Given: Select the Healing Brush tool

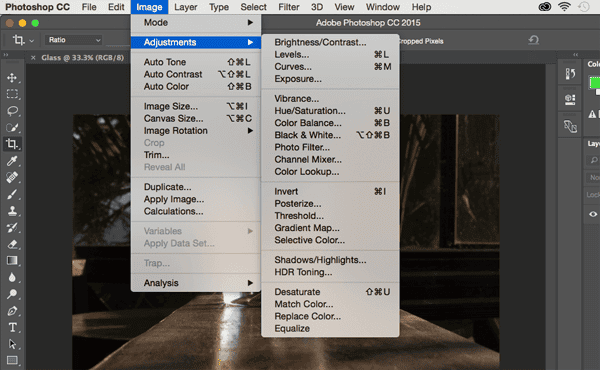Looking at the screenshot, I should (12, 177).
